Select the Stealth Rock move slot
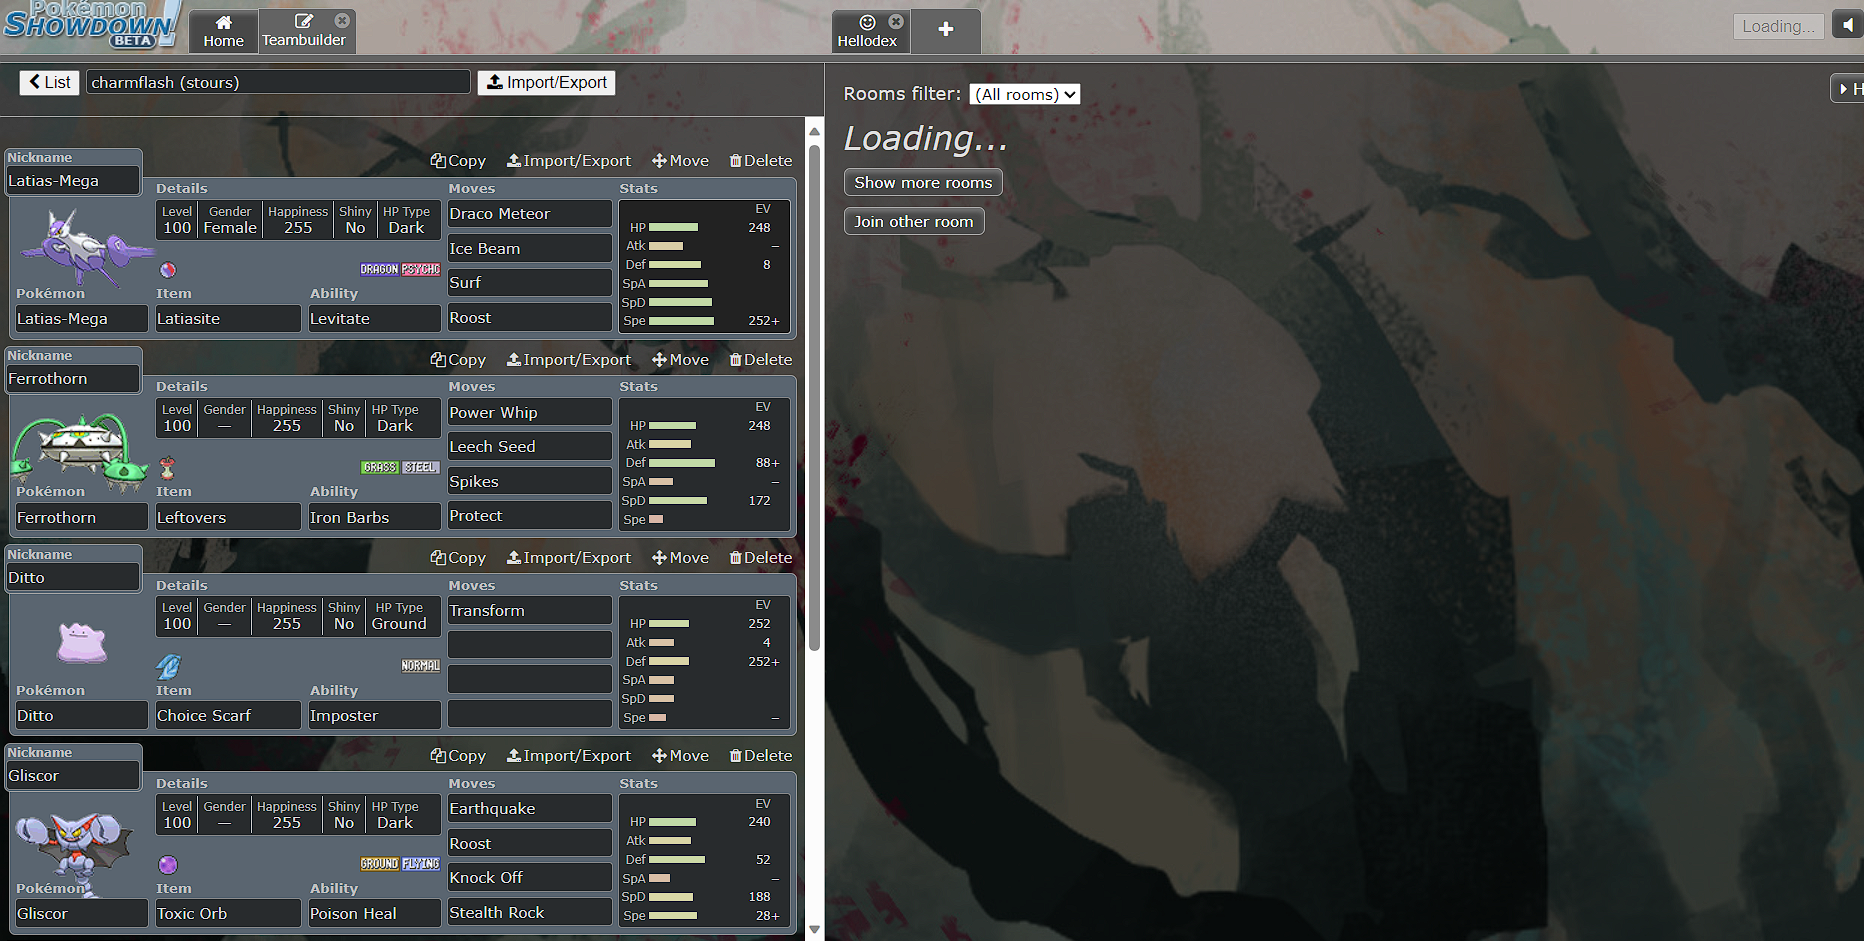The image size is (1864, 941). (529, 912)
